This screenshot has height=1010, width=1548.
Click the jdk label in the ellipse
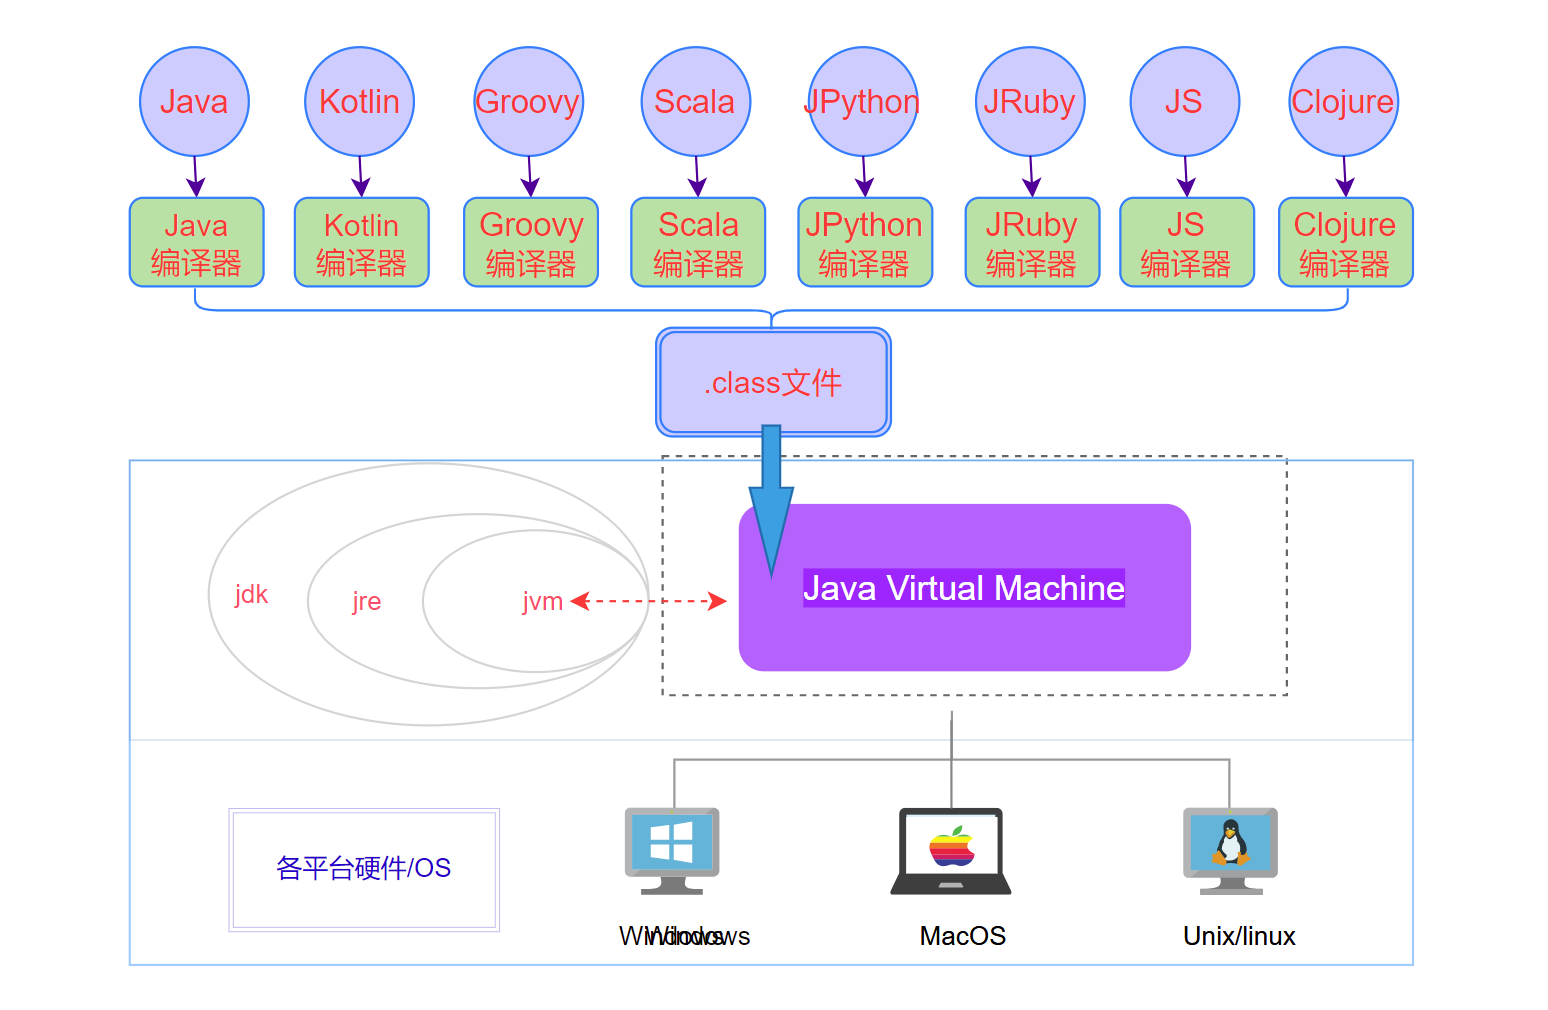click(251, 594)
